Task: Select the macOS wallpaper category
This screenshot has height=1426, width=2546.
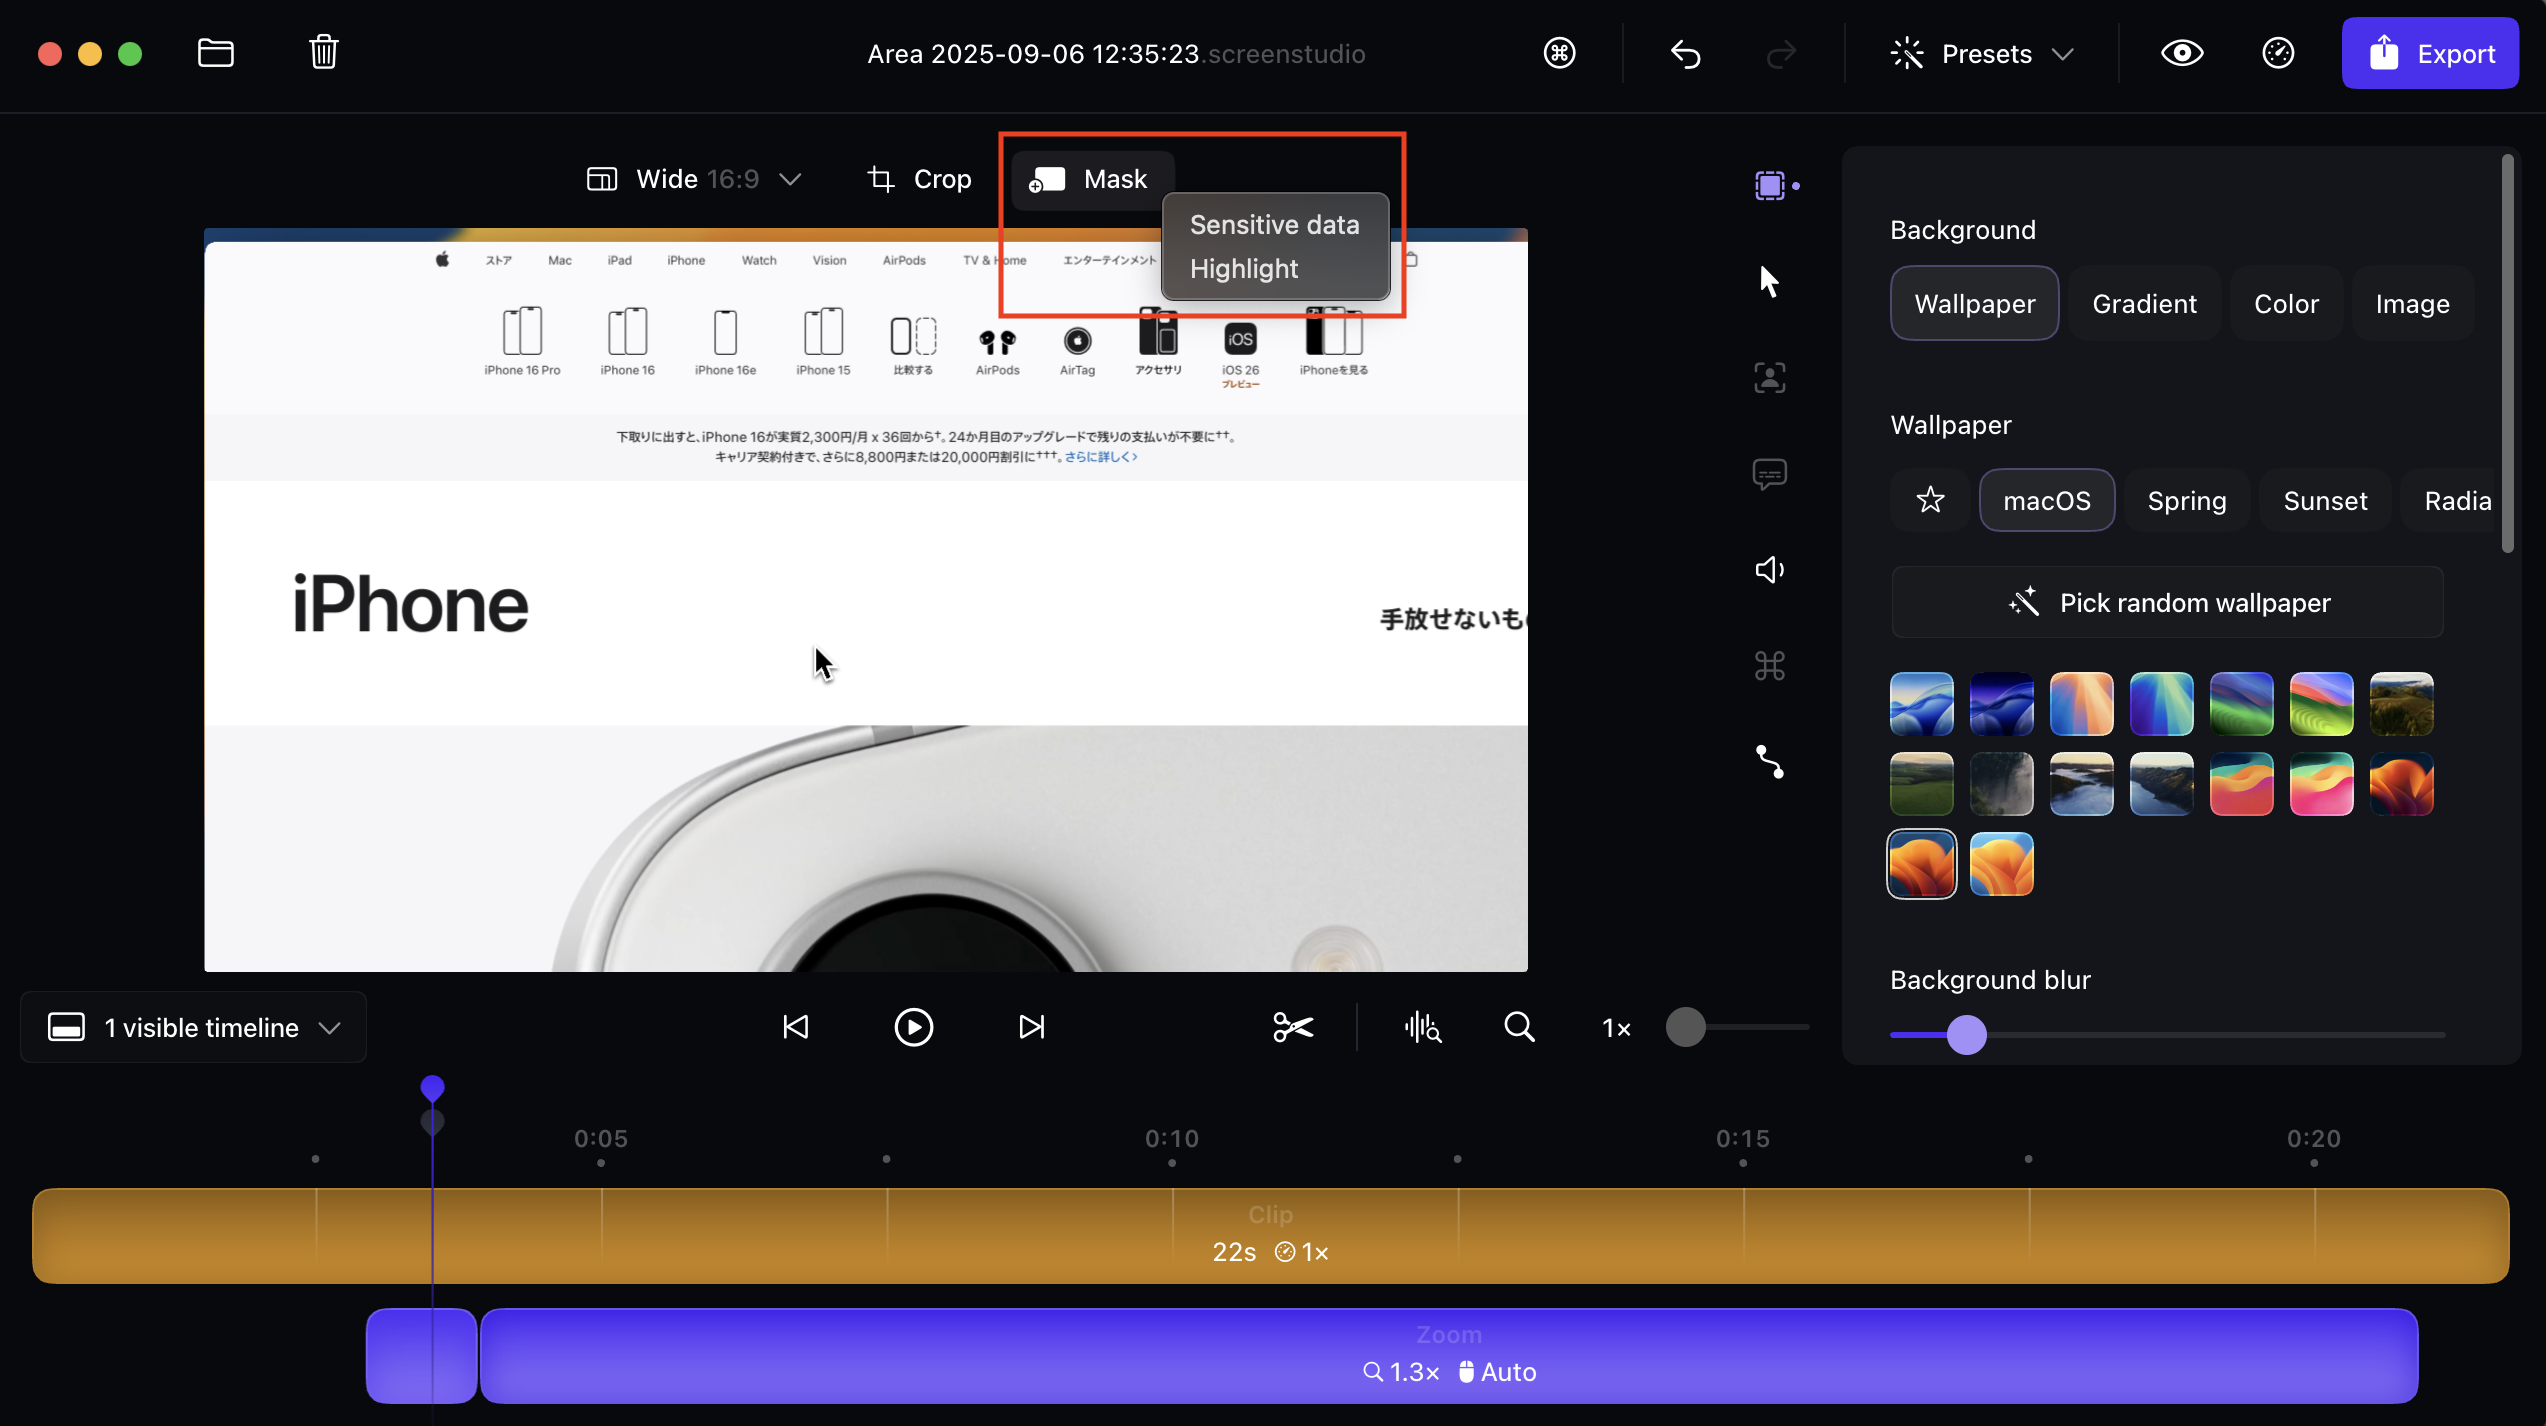Action: (x=2047, y=500)
